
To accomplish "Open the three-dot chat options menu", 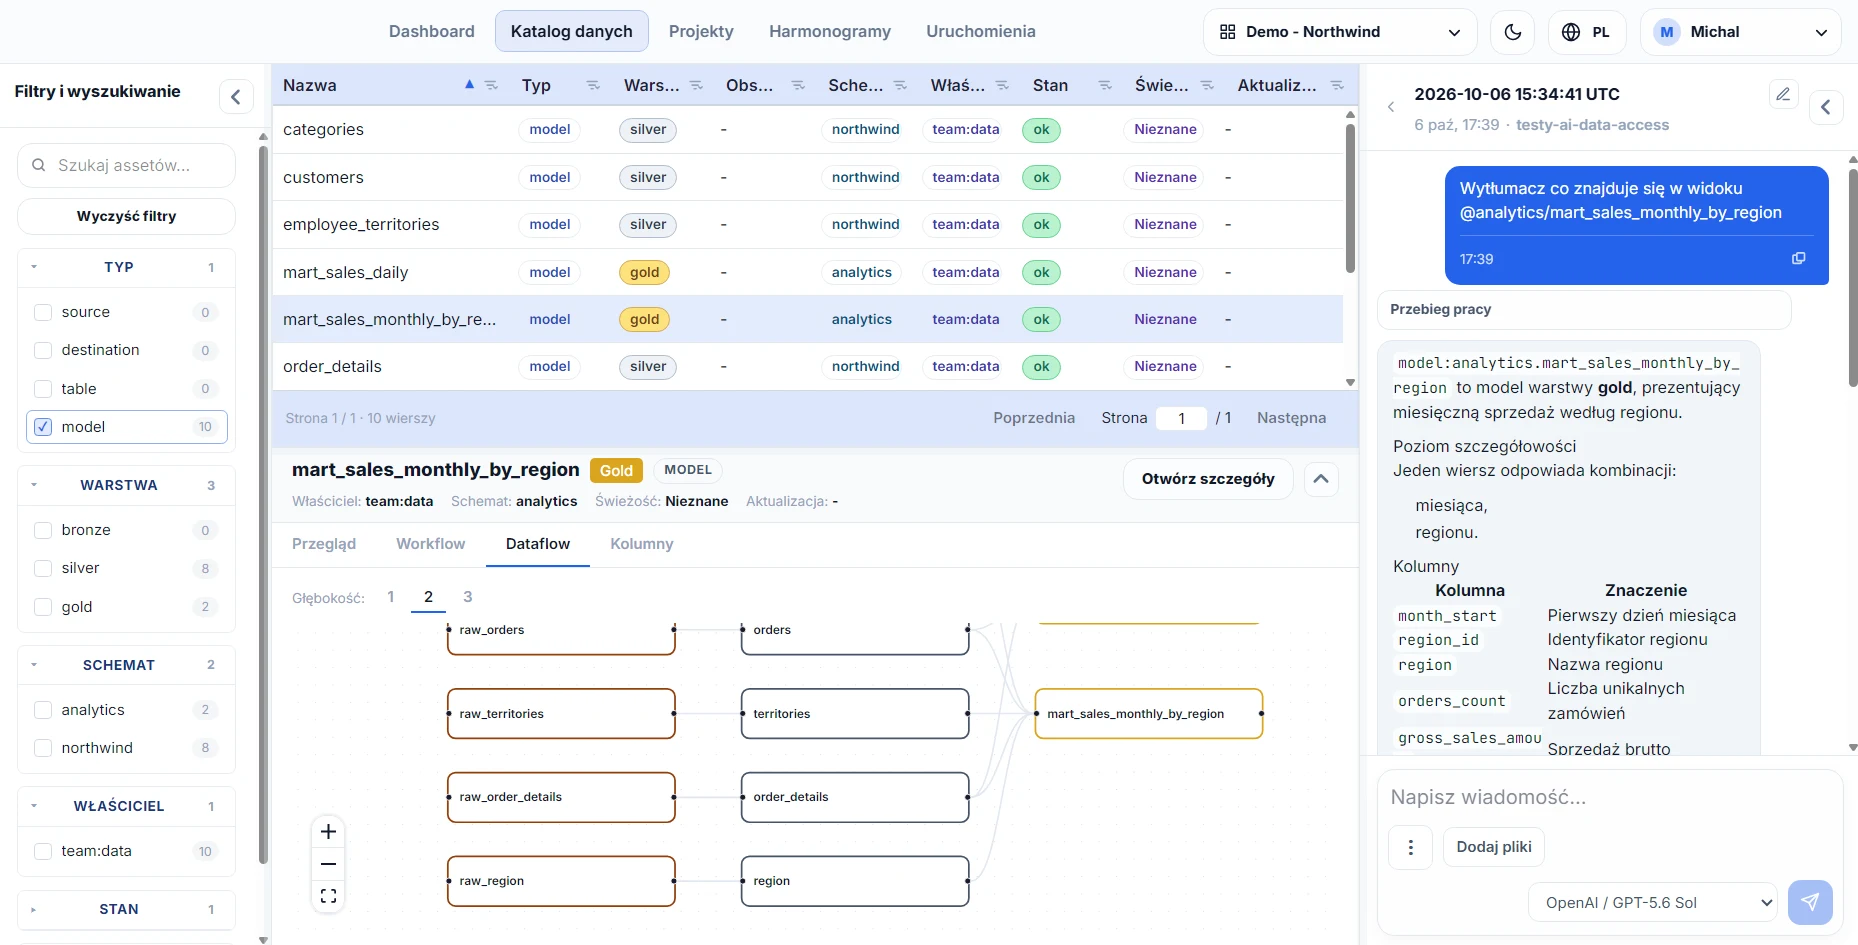I will 1411,847.
